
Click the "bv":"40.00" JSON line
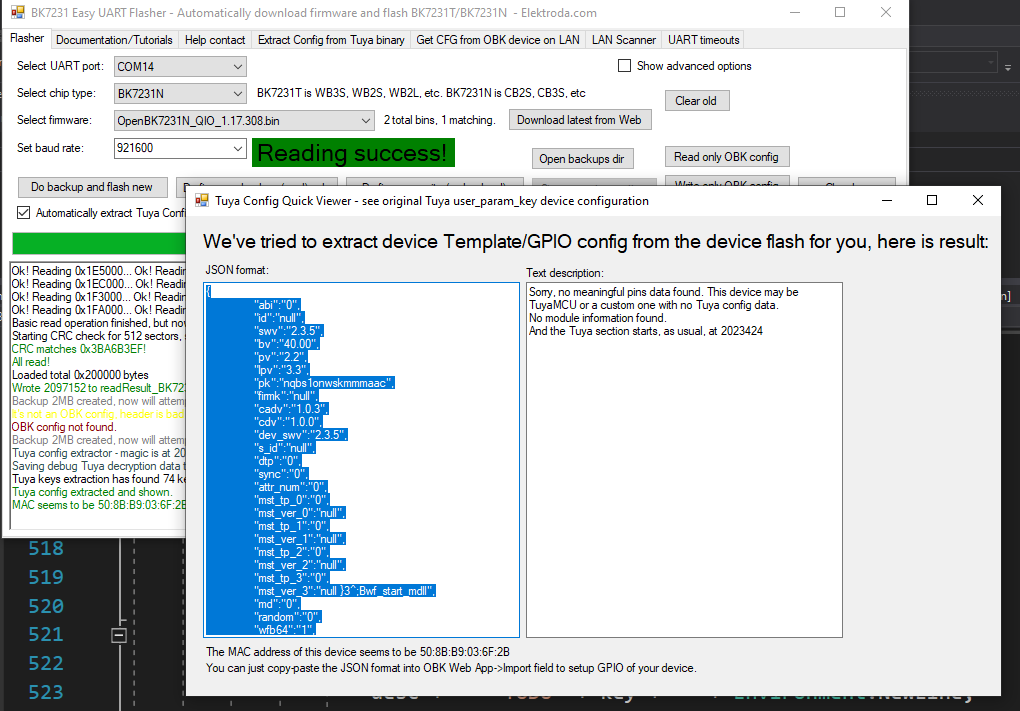pos(286,344)
